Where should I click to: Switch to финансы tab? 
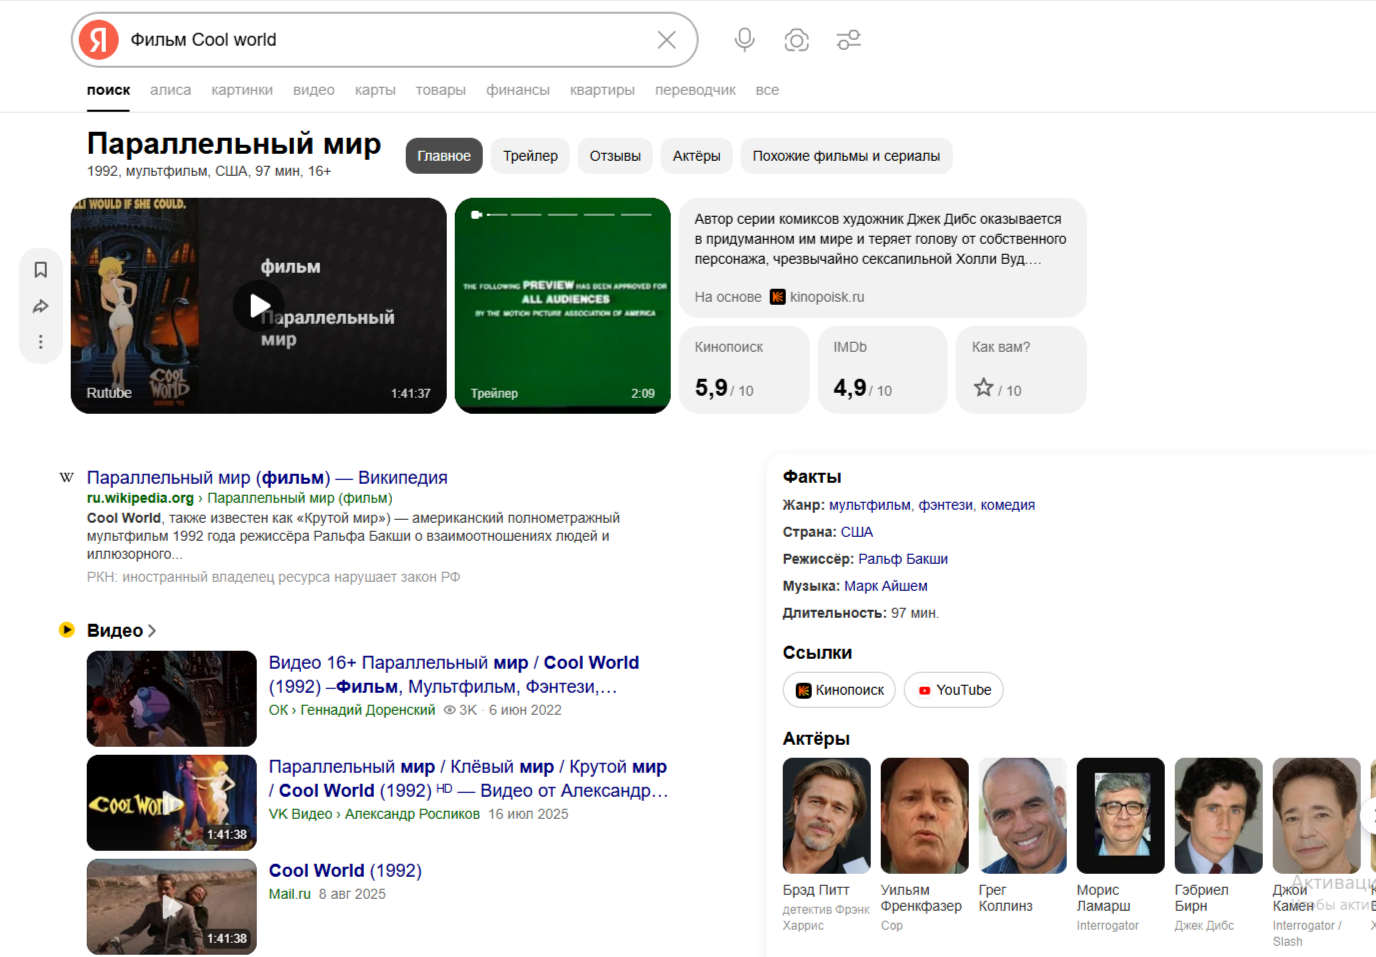(x=518, y=90)
